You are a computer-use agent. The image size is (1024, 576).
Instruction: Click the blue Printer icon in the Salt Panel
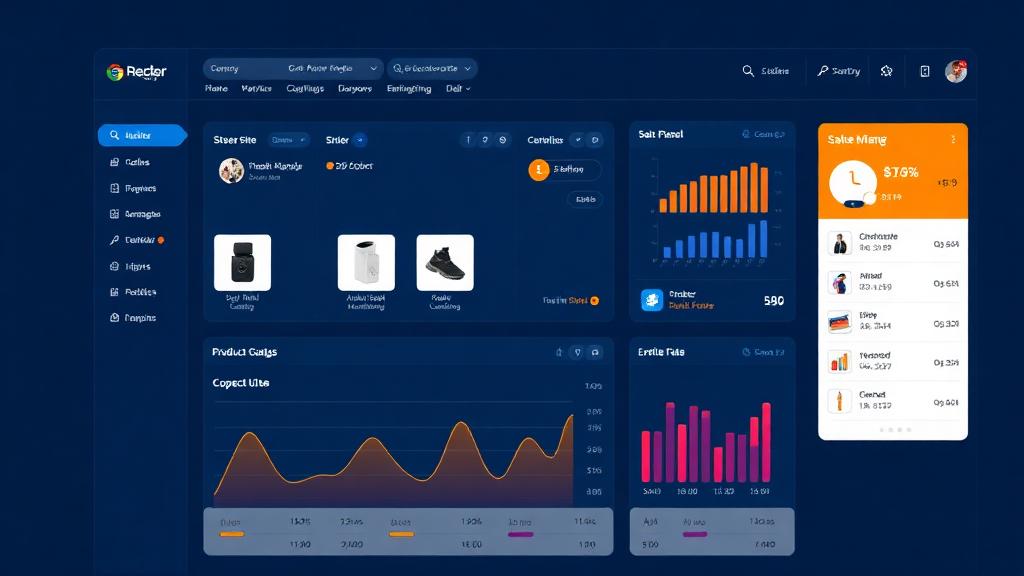tap(652, 300)
